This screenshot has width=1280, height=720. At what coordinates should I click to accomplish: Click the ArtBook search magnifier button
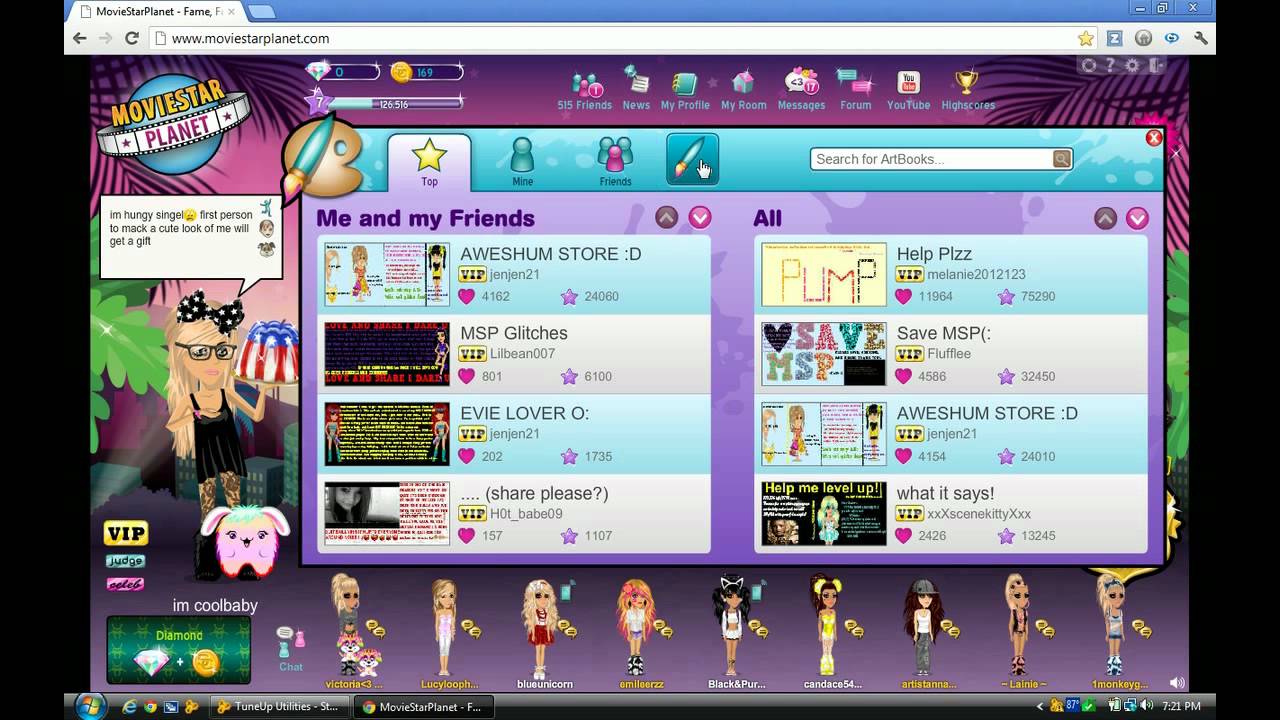[1061, 159]
